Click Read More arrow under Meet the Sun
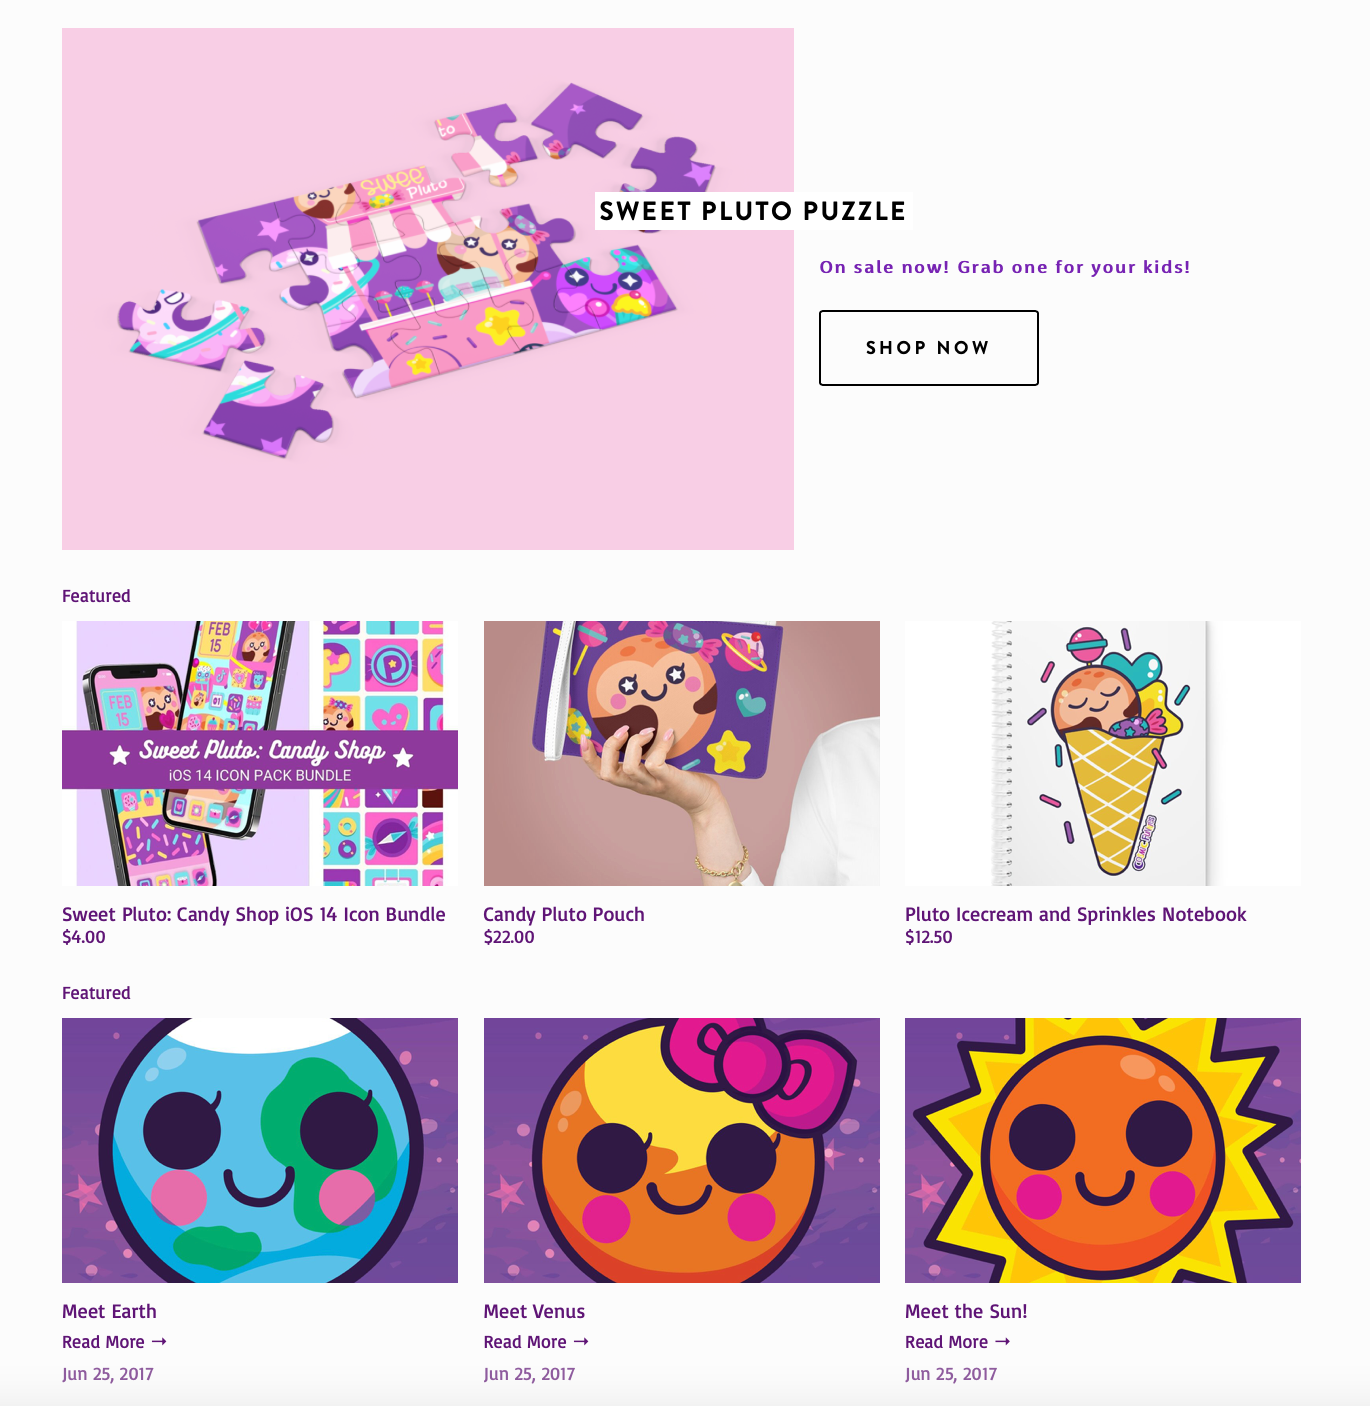This screenshot has height=1406, width=1370. pos(958,1342)
